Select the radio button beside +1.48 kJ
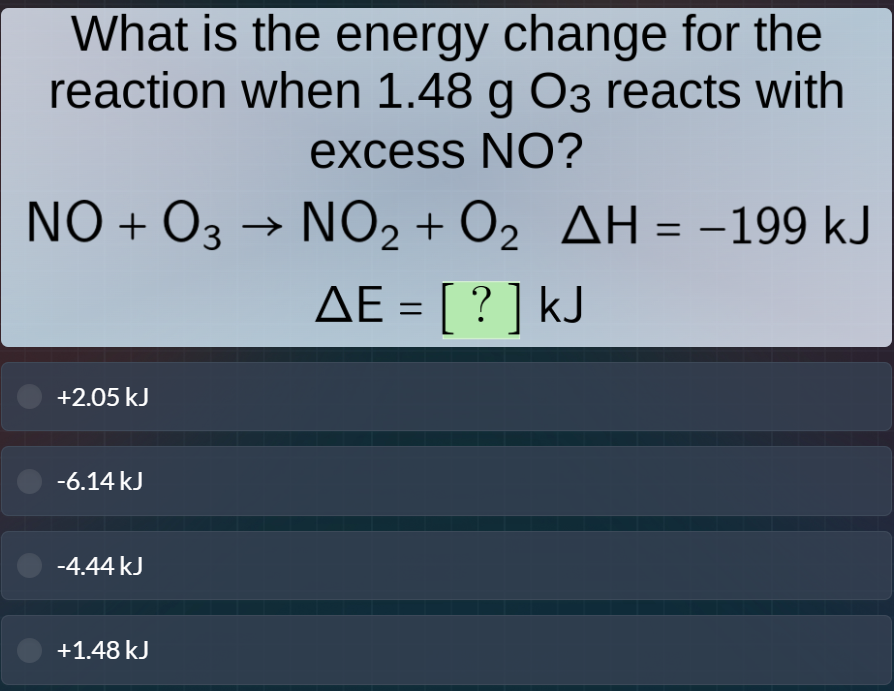The width and height of the screenshot is (894, 691). pos(30,649)
